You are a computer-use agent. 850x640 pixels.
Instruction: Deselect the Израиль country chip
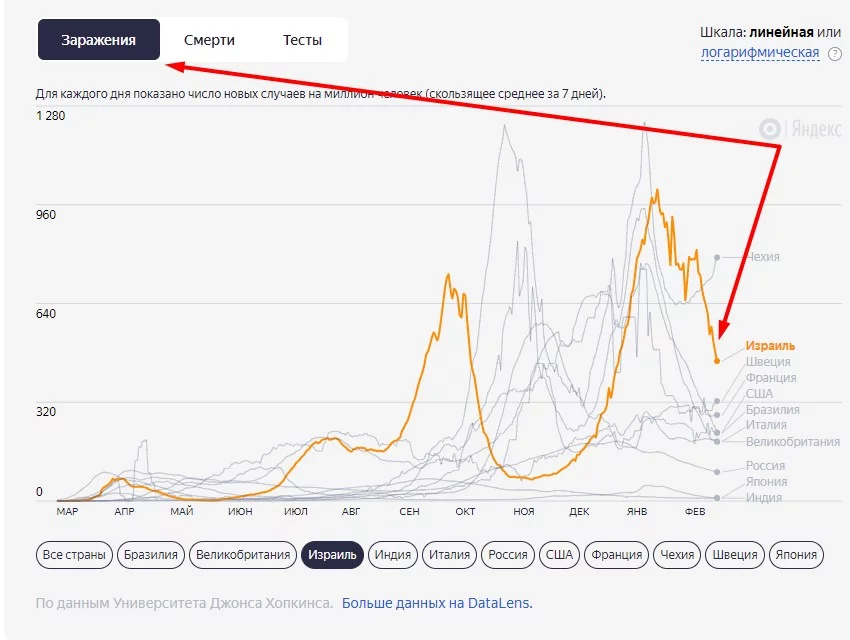[x=333, y=554]
